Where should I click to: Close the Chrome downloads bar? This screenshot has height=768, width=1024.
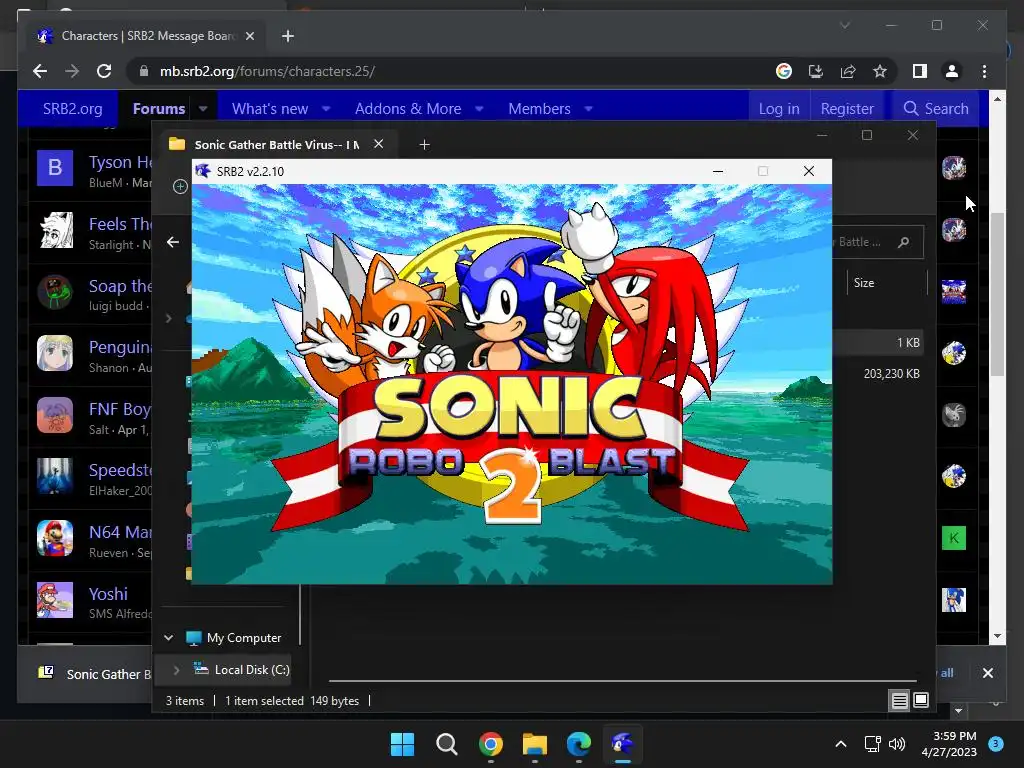pos(987,673)
